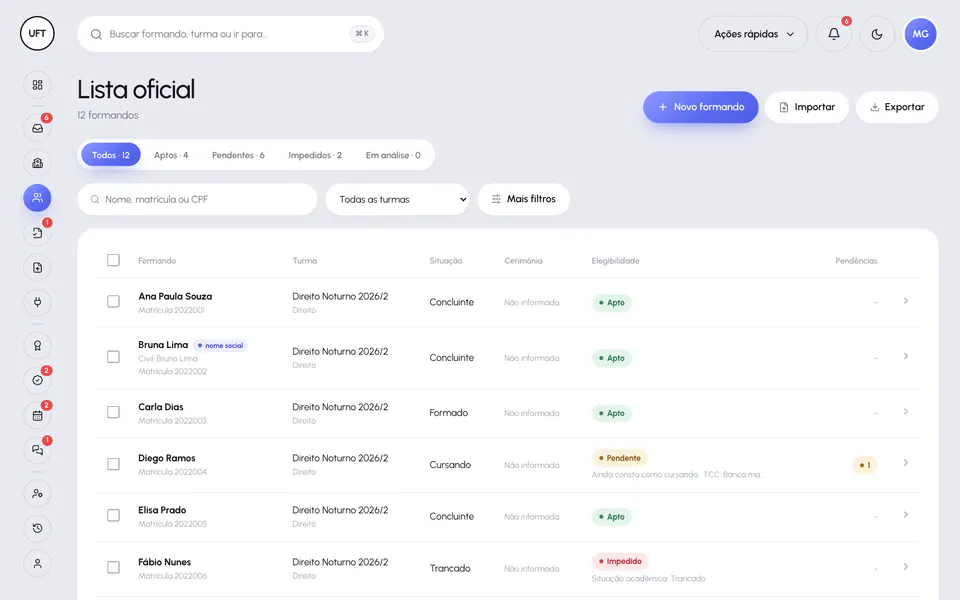Tick the select-all checkbox in table header
Image resolution: width=960 pixels, height=600 pixels.
click(x=113, y=260)
